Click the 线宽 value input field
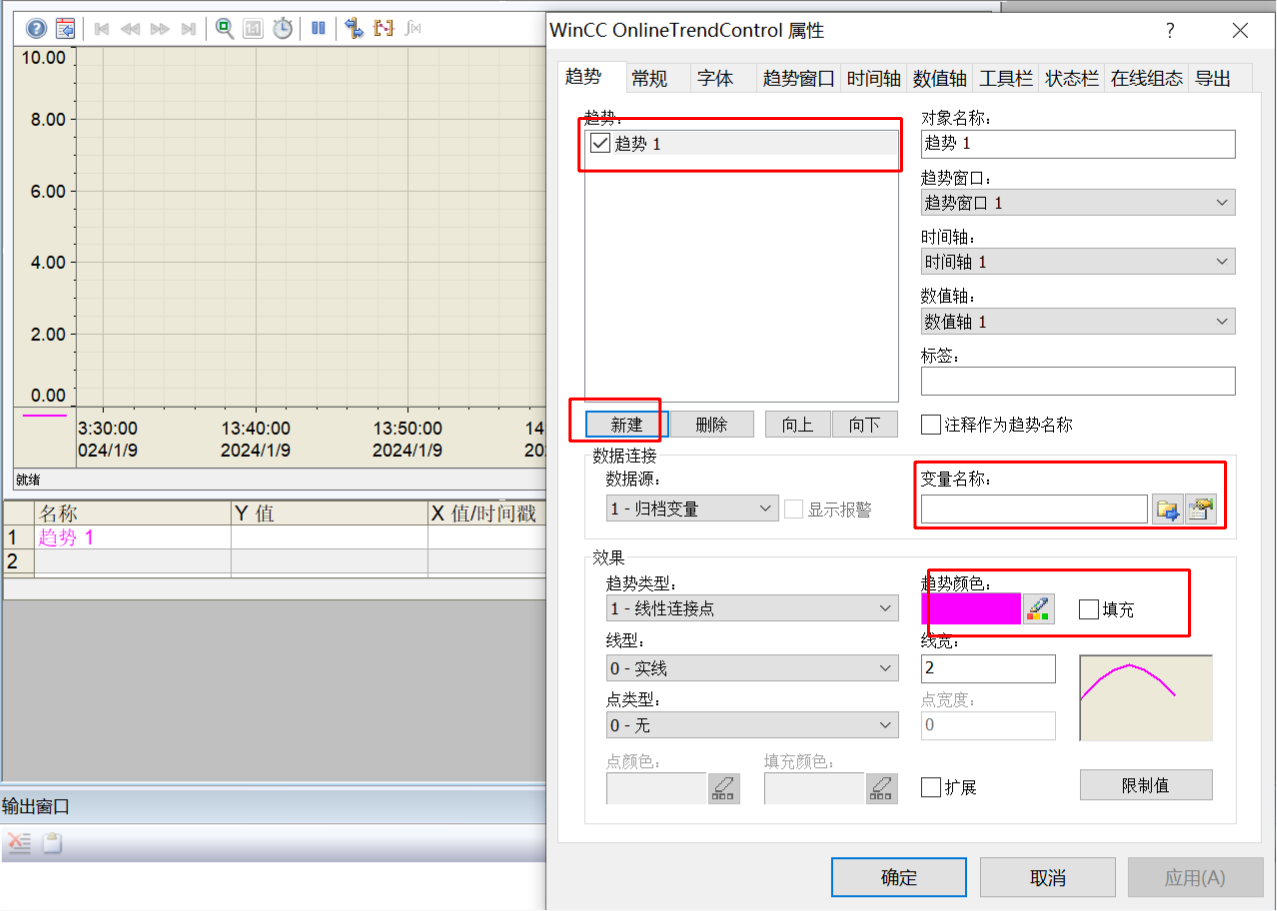The width and height of the screenshot is (1277, 911). (988, 668)
